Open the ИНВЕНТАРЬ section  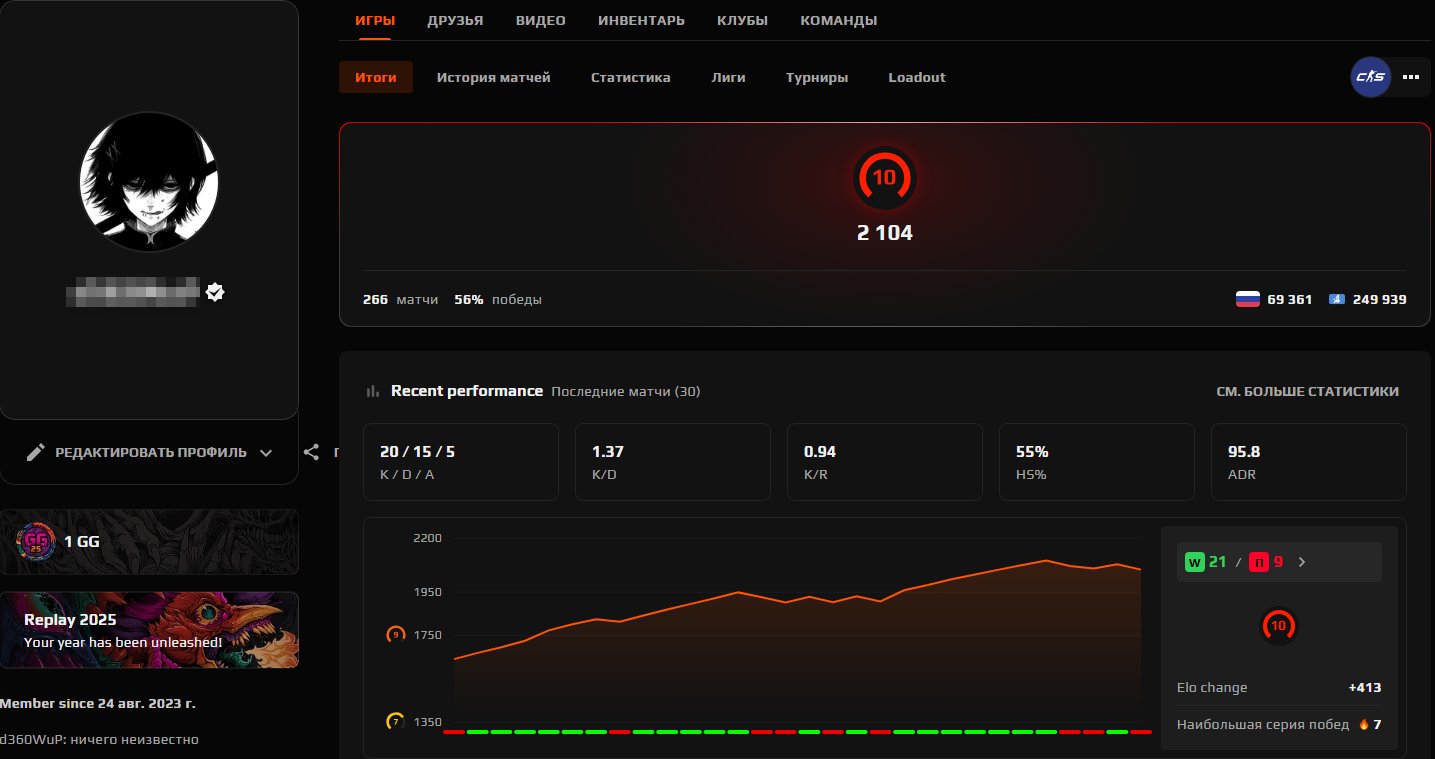click(641, 19)
